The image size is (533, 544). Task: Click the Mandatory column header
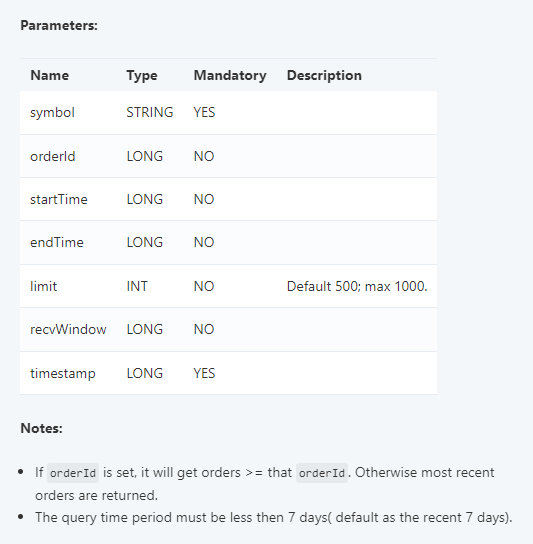230,75
